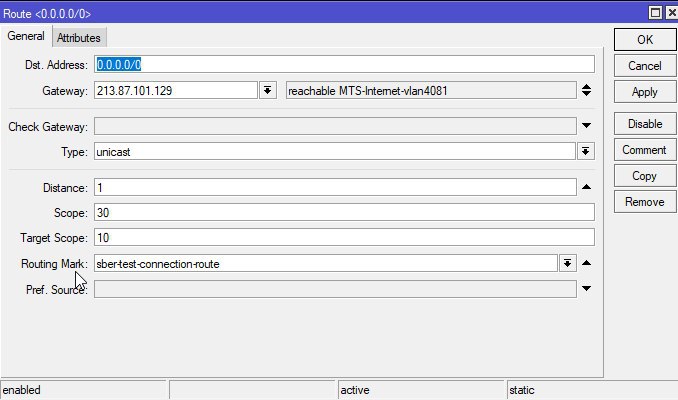Add or remove gateway using up-down arrows
Image resolution: width=678 pixels, height=400 pixels.
pos(586,90)
